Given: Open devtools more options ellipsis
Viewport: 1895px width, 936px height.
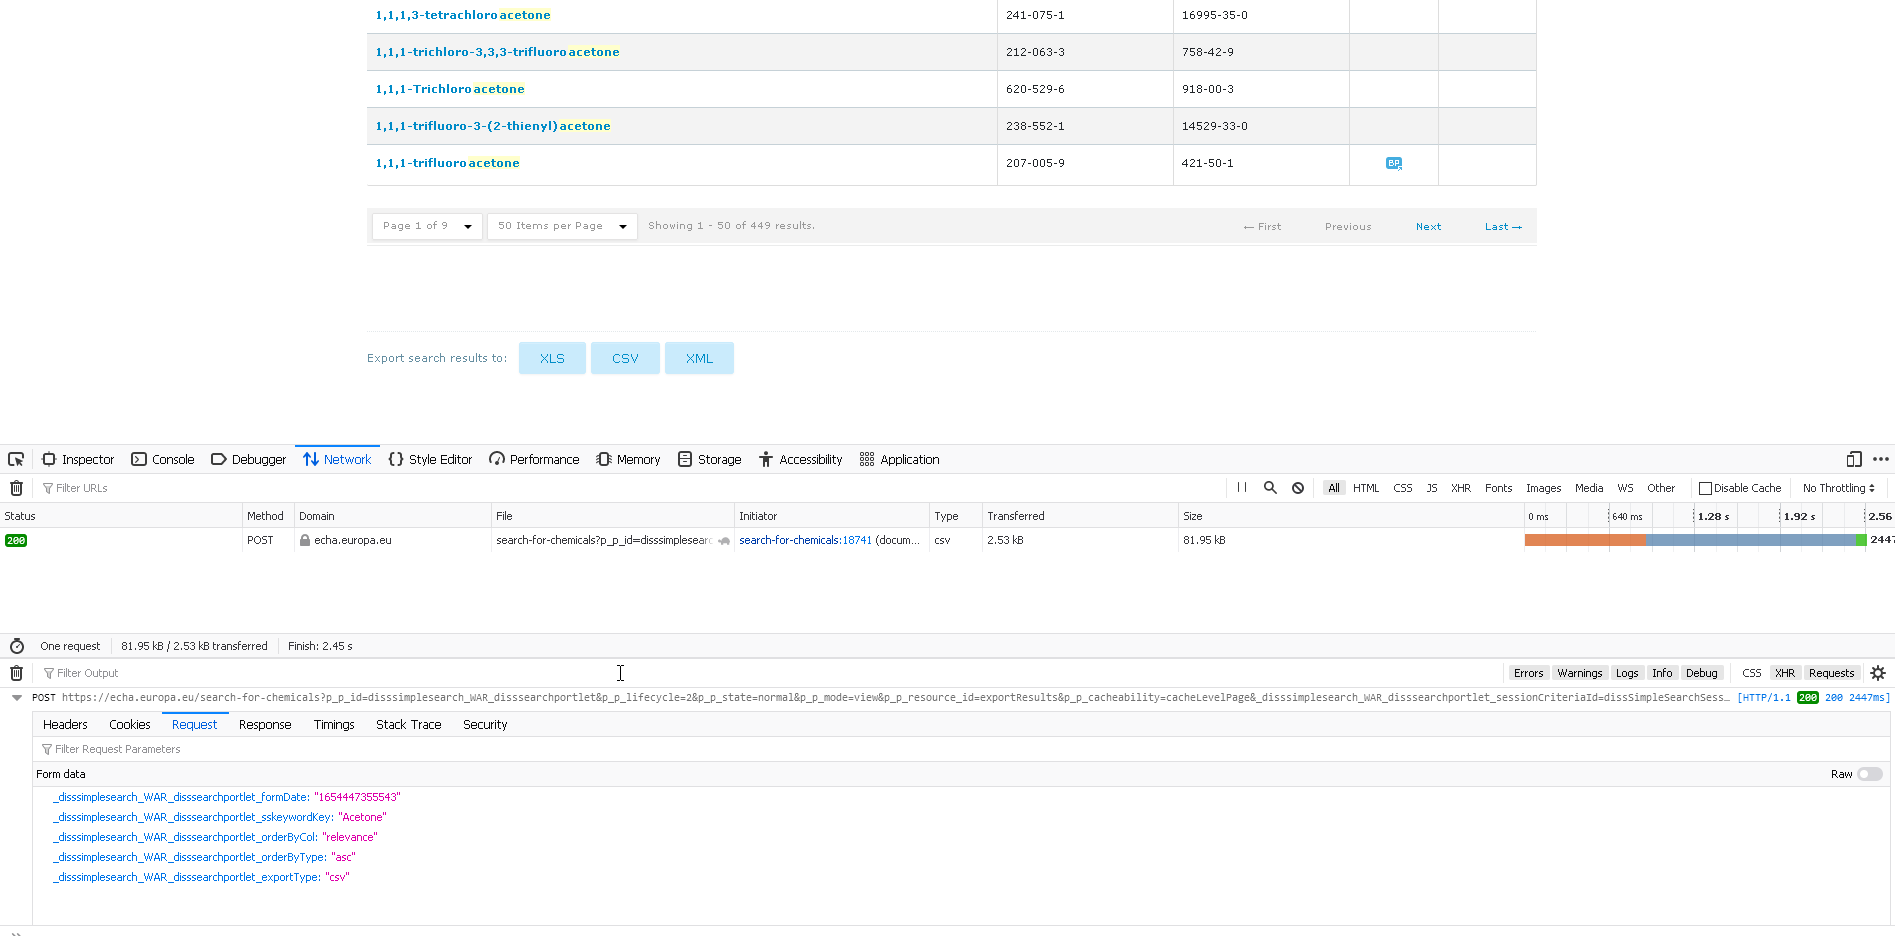Looking at the screenshot, I should [x=1881, y=459].
